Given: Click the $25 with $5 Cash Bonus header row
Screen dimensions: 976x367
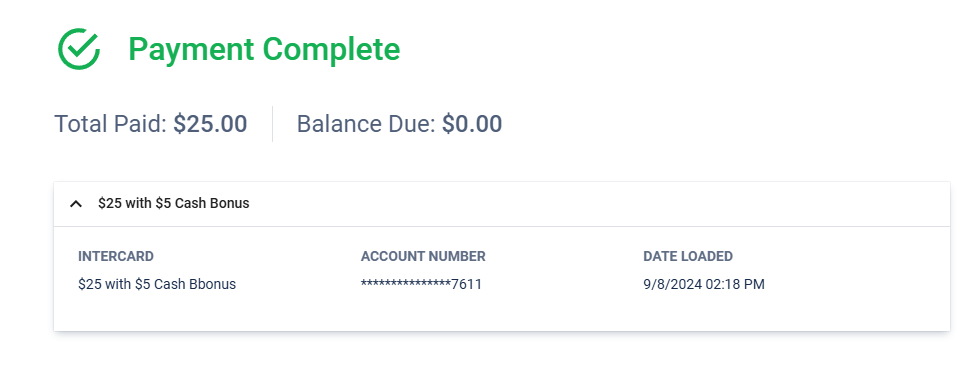Looking at the screenshot, I should tap(502, 204).
